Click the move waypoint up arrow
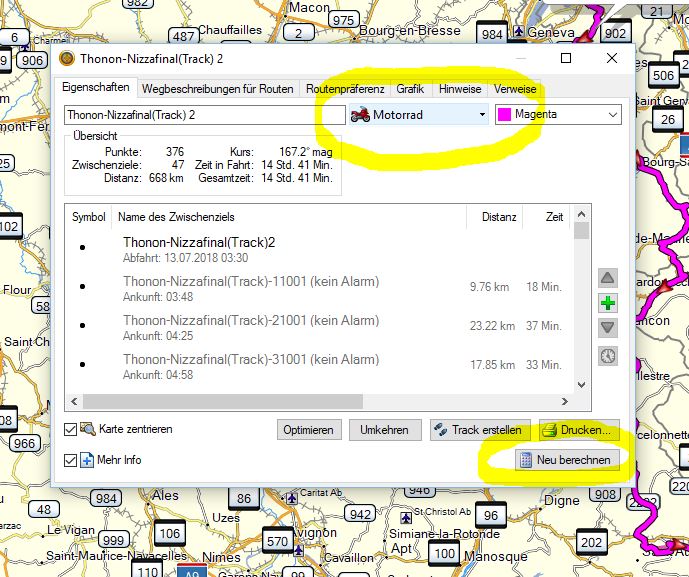 coord(607,277)
